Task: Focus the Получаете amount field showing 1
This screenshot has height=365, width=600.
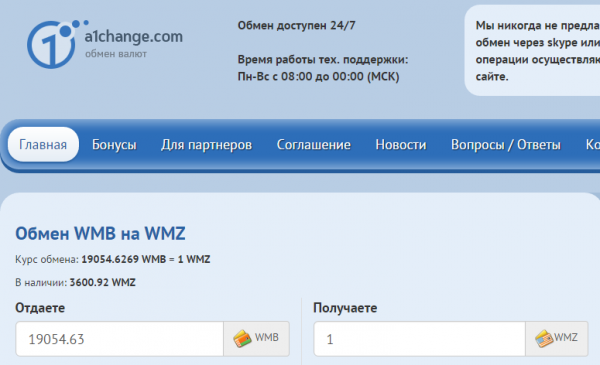Action: click(x=419, y=339)
